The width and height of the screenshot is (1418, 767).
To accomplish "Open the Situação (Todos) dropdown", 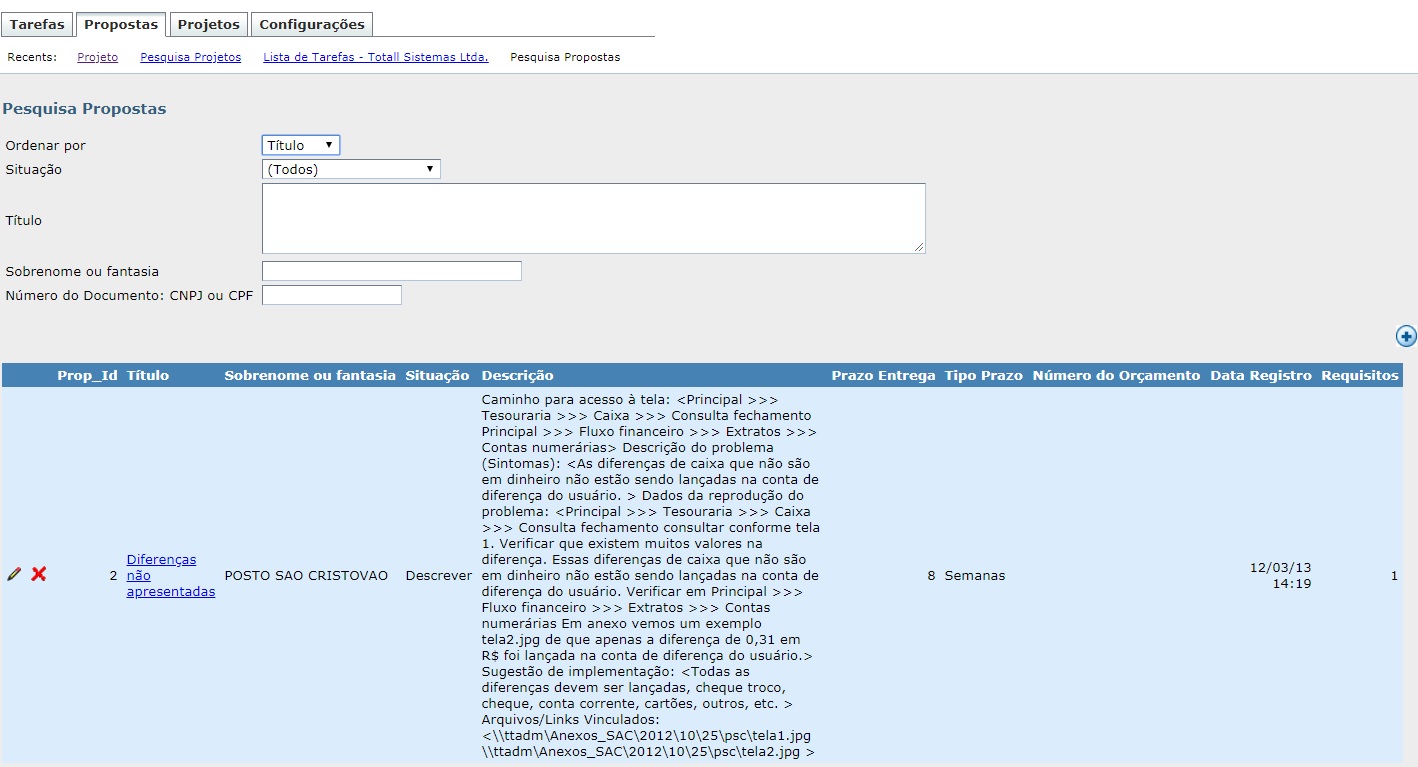I will click(351, 169).
